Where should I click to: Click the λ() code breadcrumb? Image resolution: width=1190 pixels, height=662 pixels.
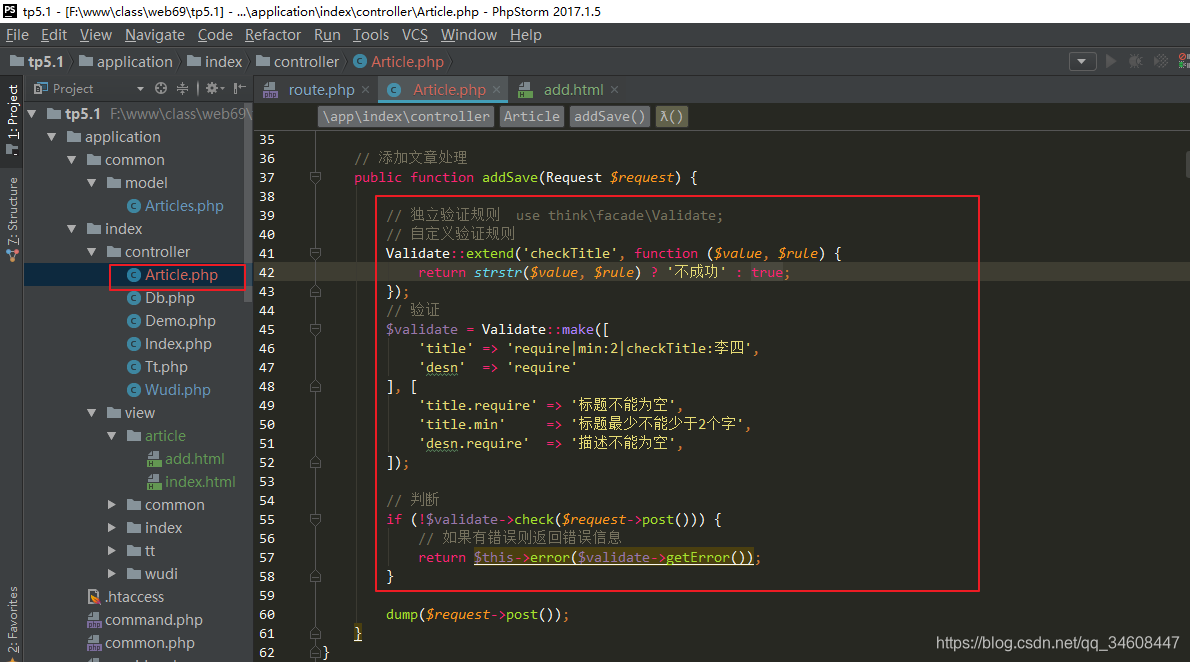(672, 116)
